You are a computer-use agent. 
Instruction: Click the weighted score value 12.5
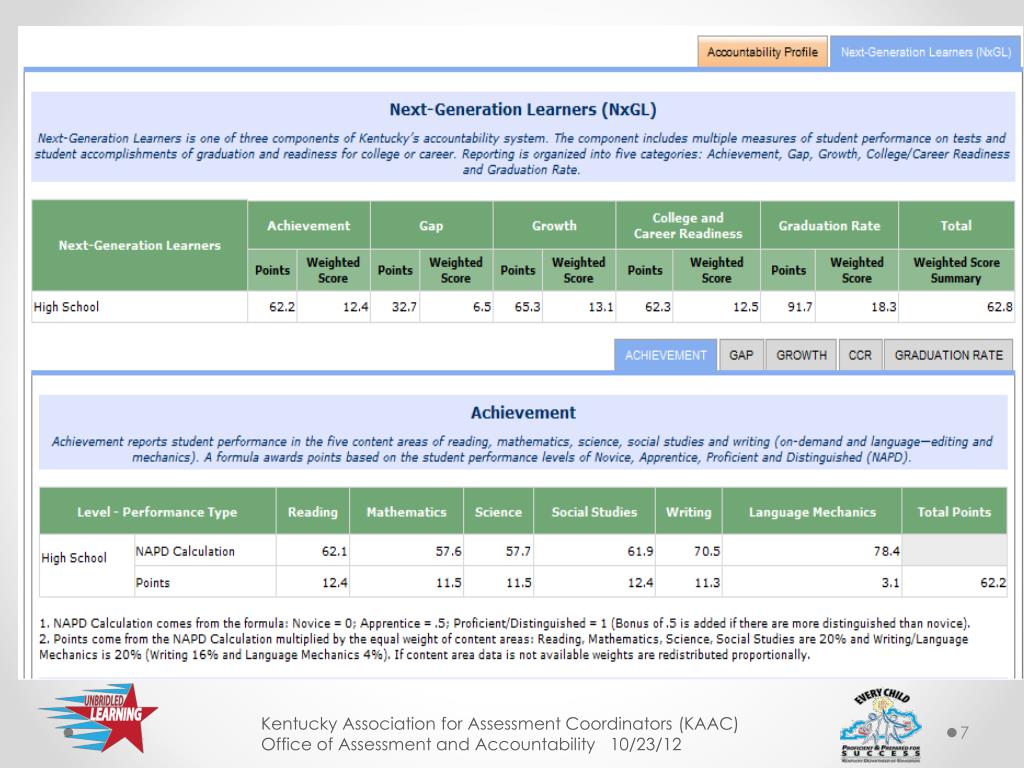(746, 307)
